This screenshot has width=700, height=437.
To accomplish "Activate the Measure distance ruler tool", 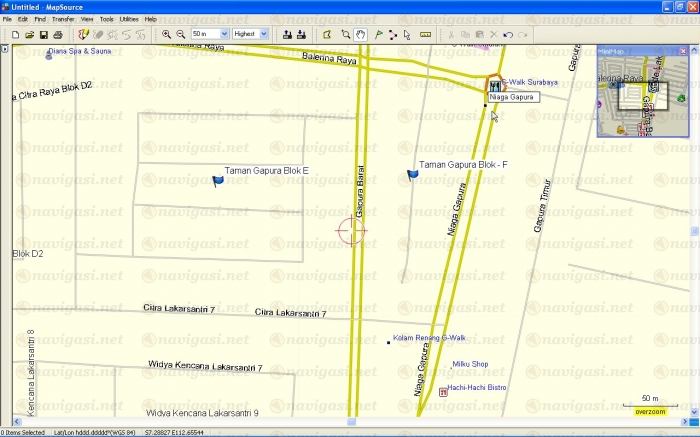I will tap(426, 34).
